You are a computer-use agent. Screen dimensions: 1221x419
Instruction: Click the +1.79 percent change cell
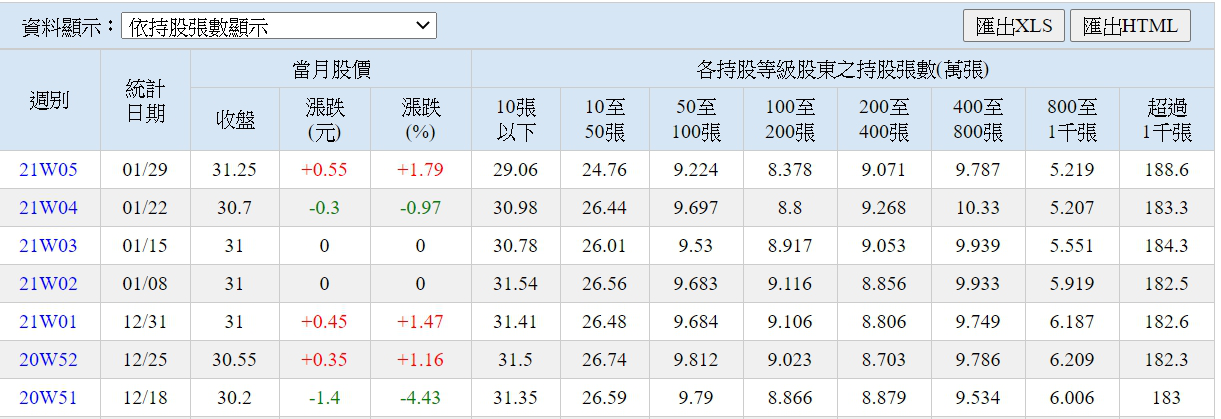point(420,170)
